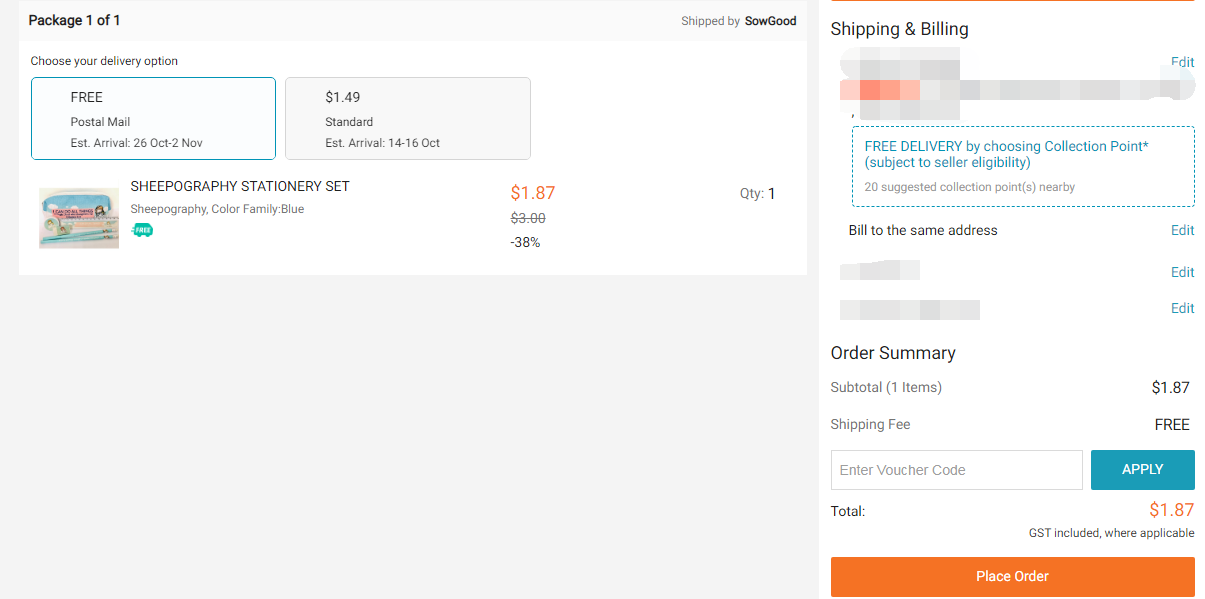Click the orange Place Order button

[x=1012, y=577]
